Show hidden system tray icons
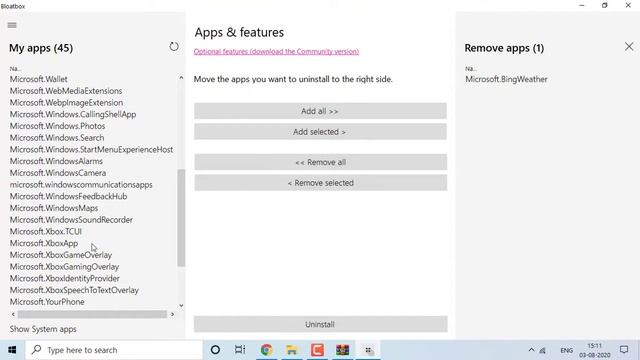The image size is (640, 360). coord(531,350)
